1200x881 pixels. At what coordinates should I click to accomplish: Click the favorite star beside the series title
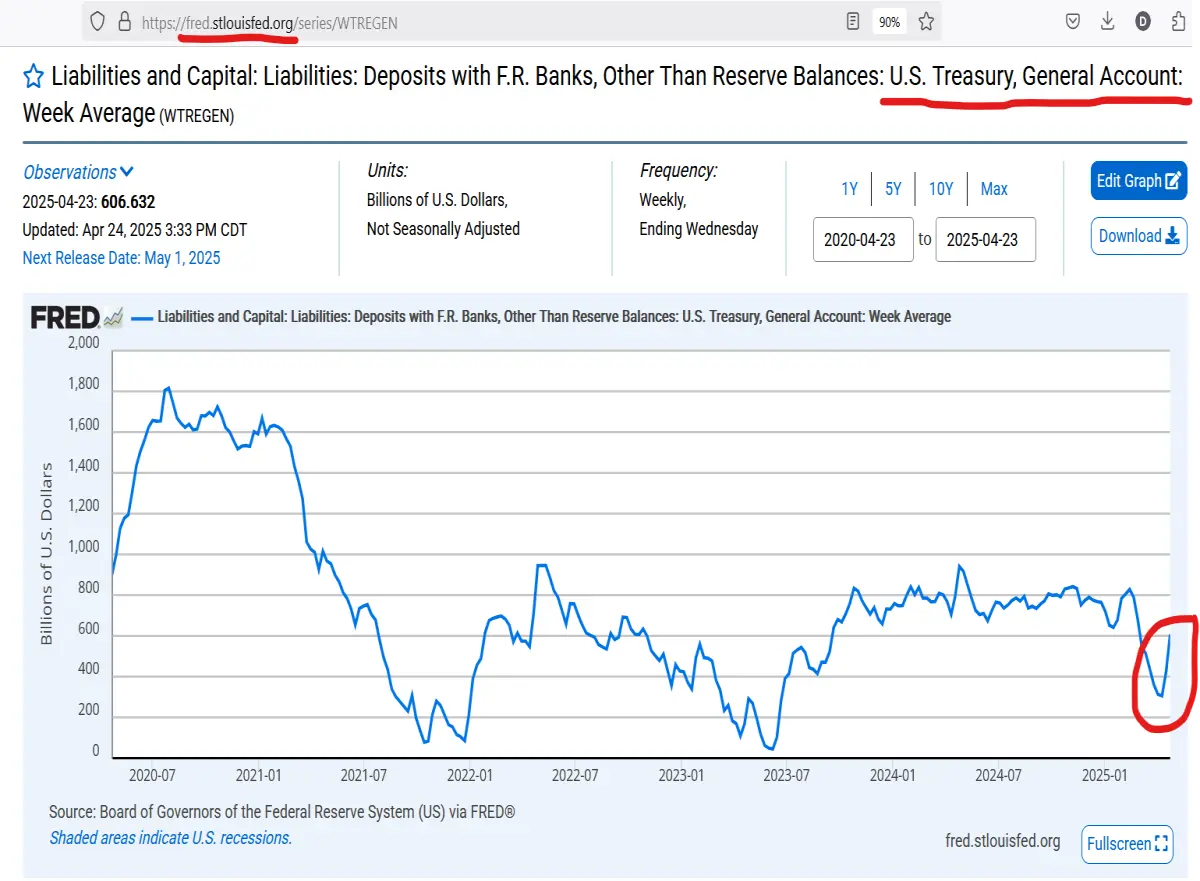(33, 76)
